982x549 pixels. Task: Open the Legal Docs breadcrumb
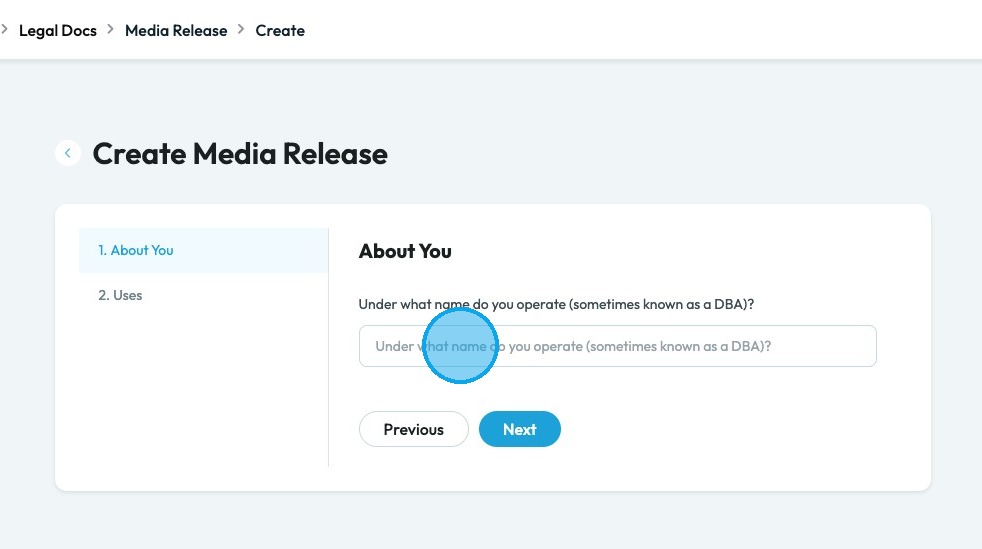[58, 30]
